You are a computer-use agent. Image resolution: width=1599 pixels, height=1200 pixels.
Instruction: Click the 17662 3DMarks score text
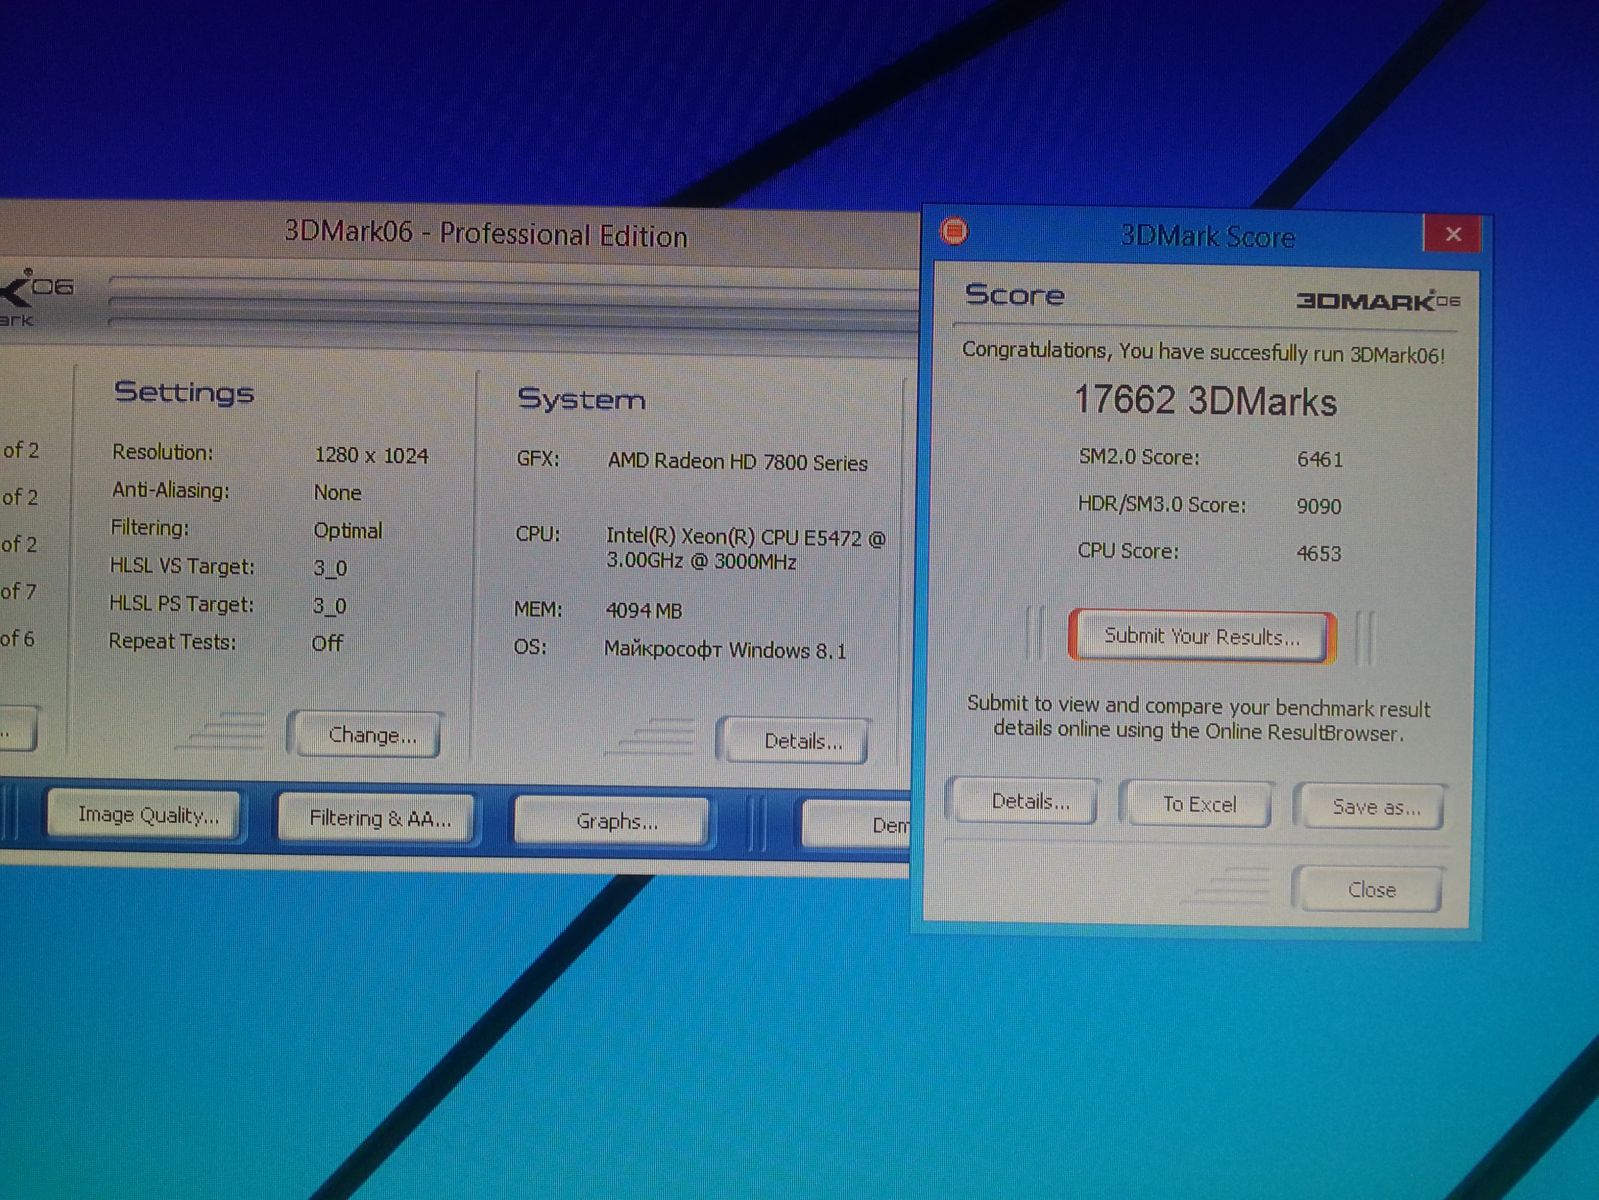(x=1205, y=402)
